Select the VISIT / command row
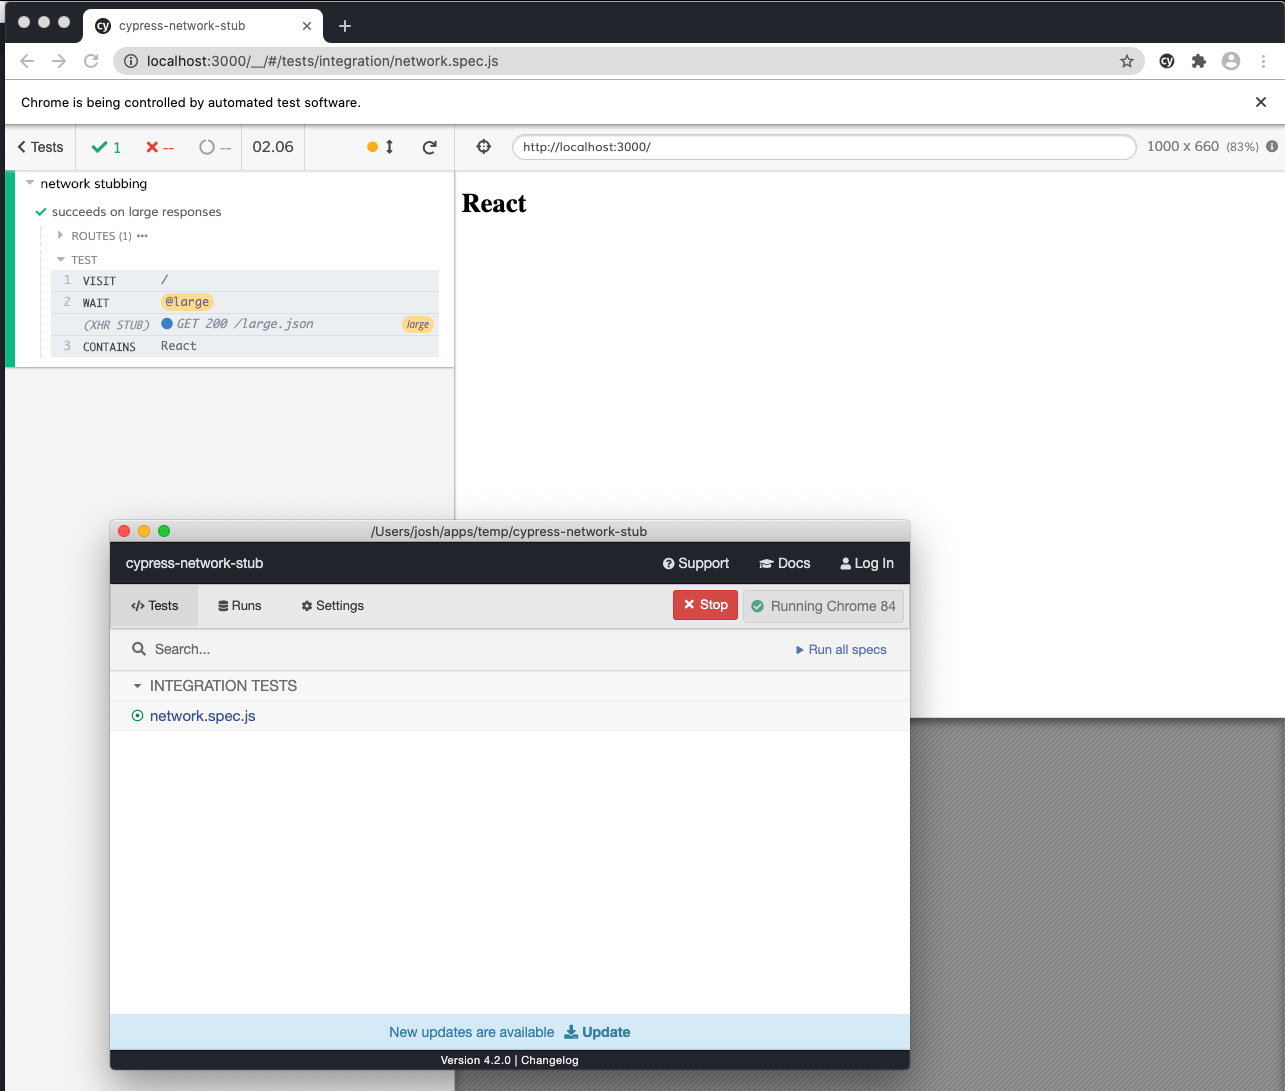The image size is (1285, 1091). tap(245, 281)
